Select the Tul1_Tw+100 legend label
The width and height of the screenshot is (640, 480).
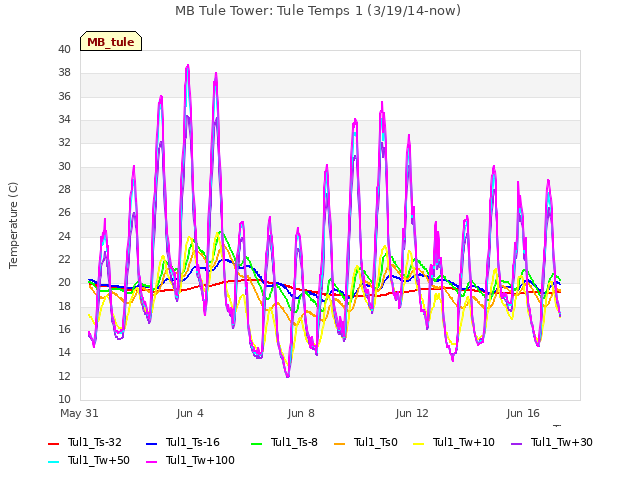coord(200,460)
